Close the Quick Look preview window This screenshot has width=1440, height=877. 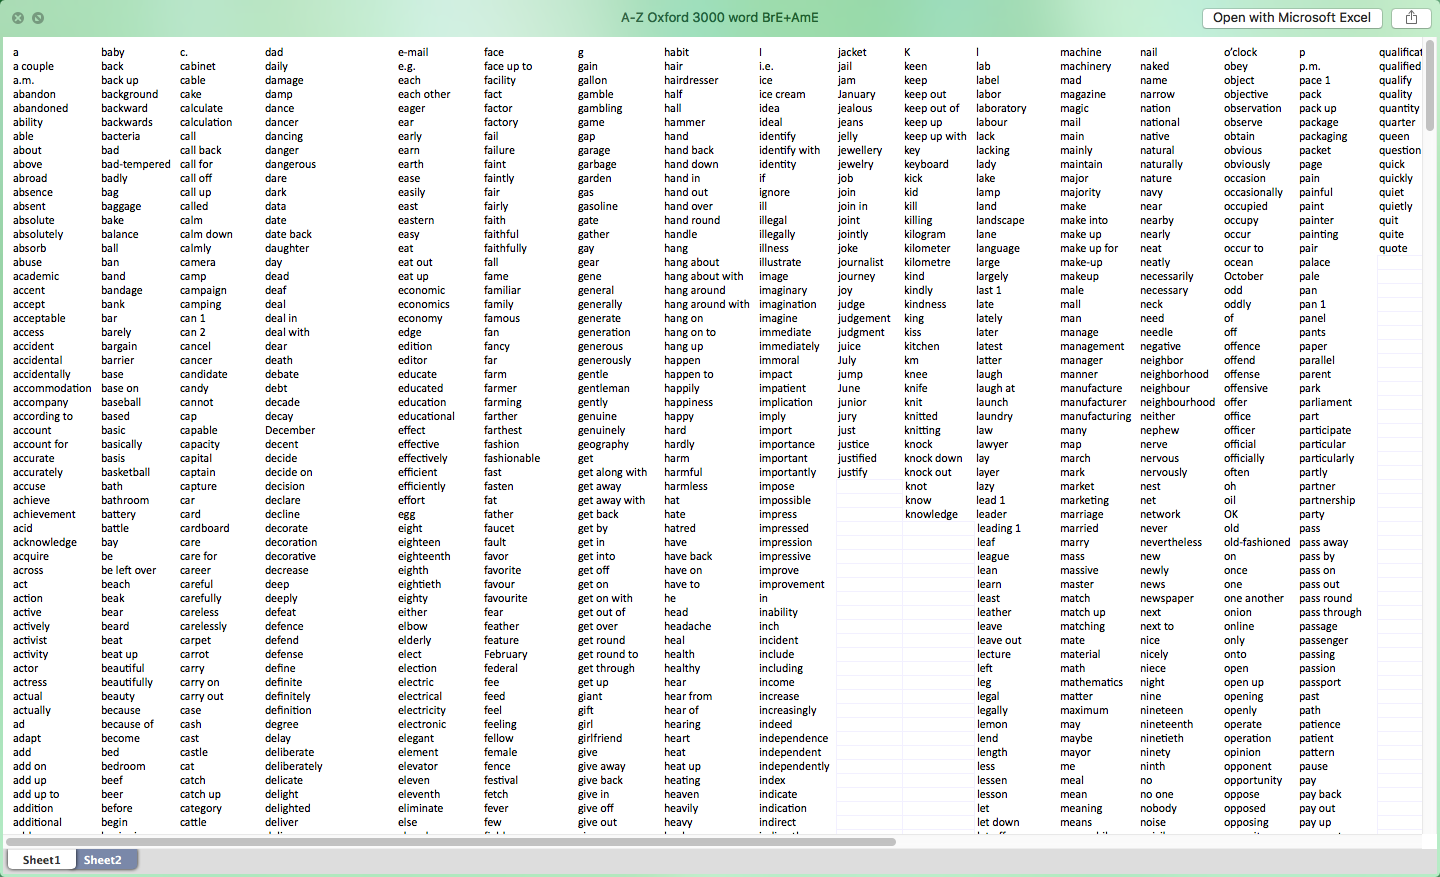click(x=18, y=18)
